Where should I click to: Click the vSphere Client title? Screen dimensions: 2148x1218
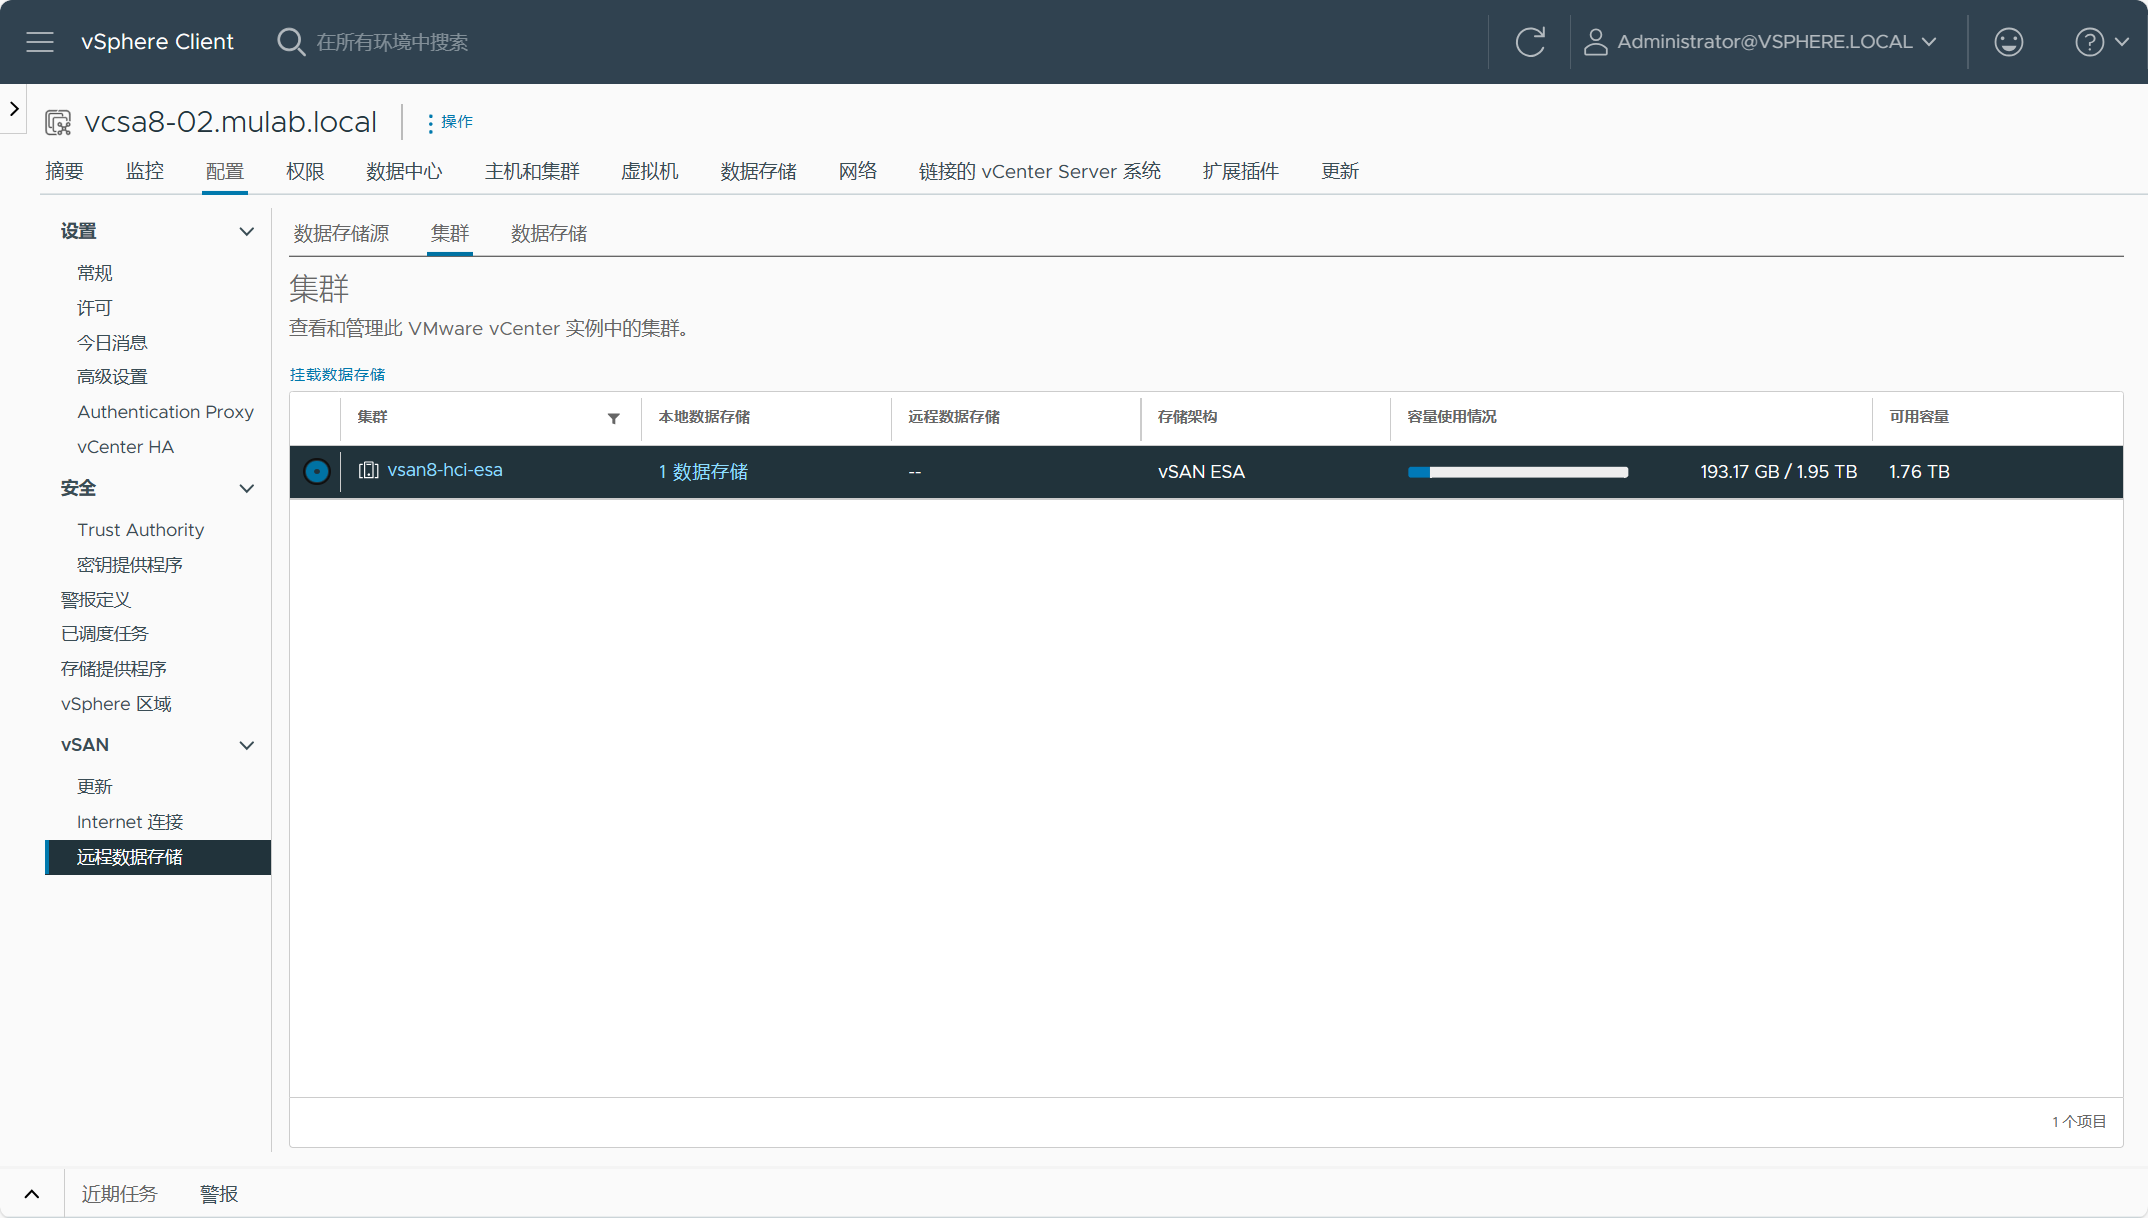157,42
